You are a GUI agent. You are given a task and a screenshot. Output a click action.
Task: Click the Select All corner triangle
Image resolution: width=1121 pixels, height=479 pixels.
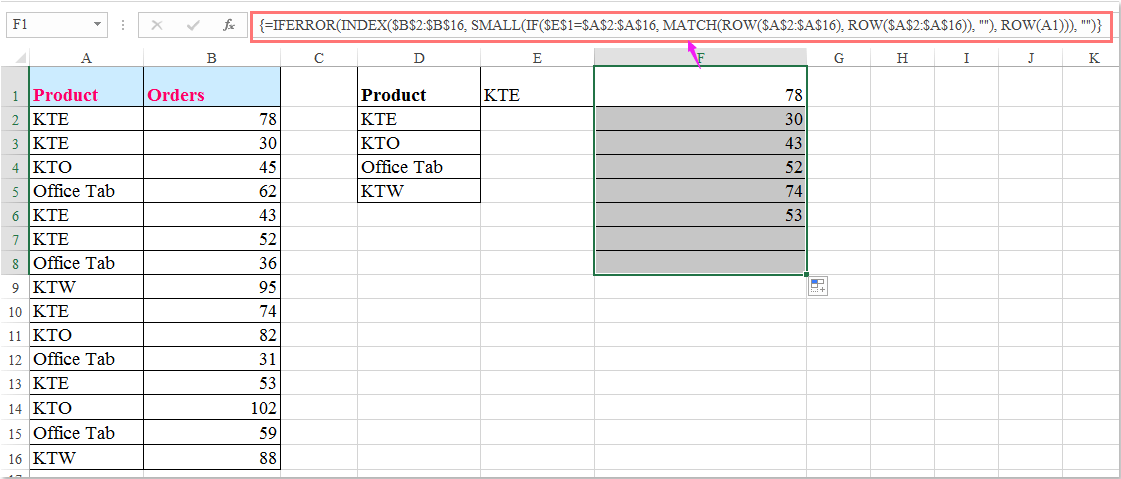pos(20,59)
